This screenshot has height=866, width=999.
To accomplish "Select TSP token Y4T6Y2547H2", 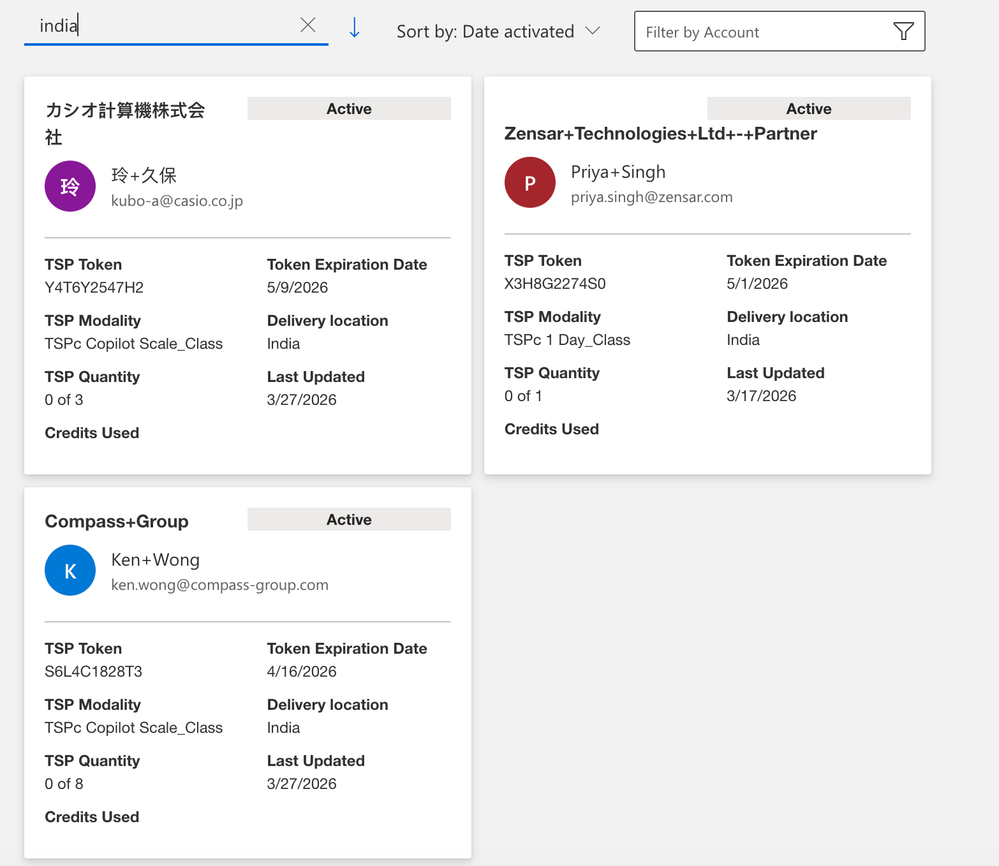I will [94, 287].
